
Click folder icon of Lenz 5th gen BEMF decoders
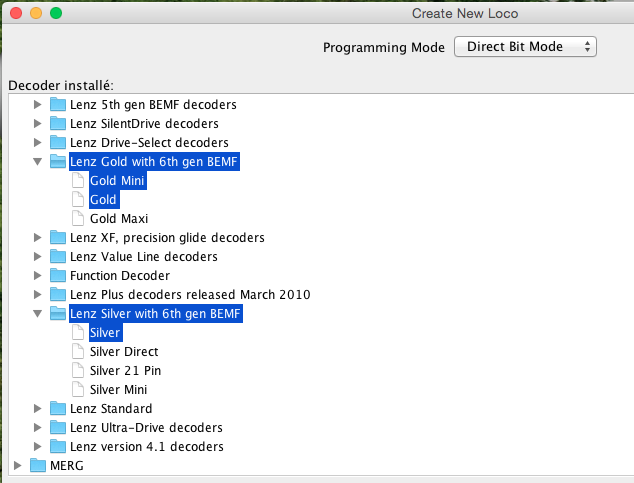coord(58,104)
